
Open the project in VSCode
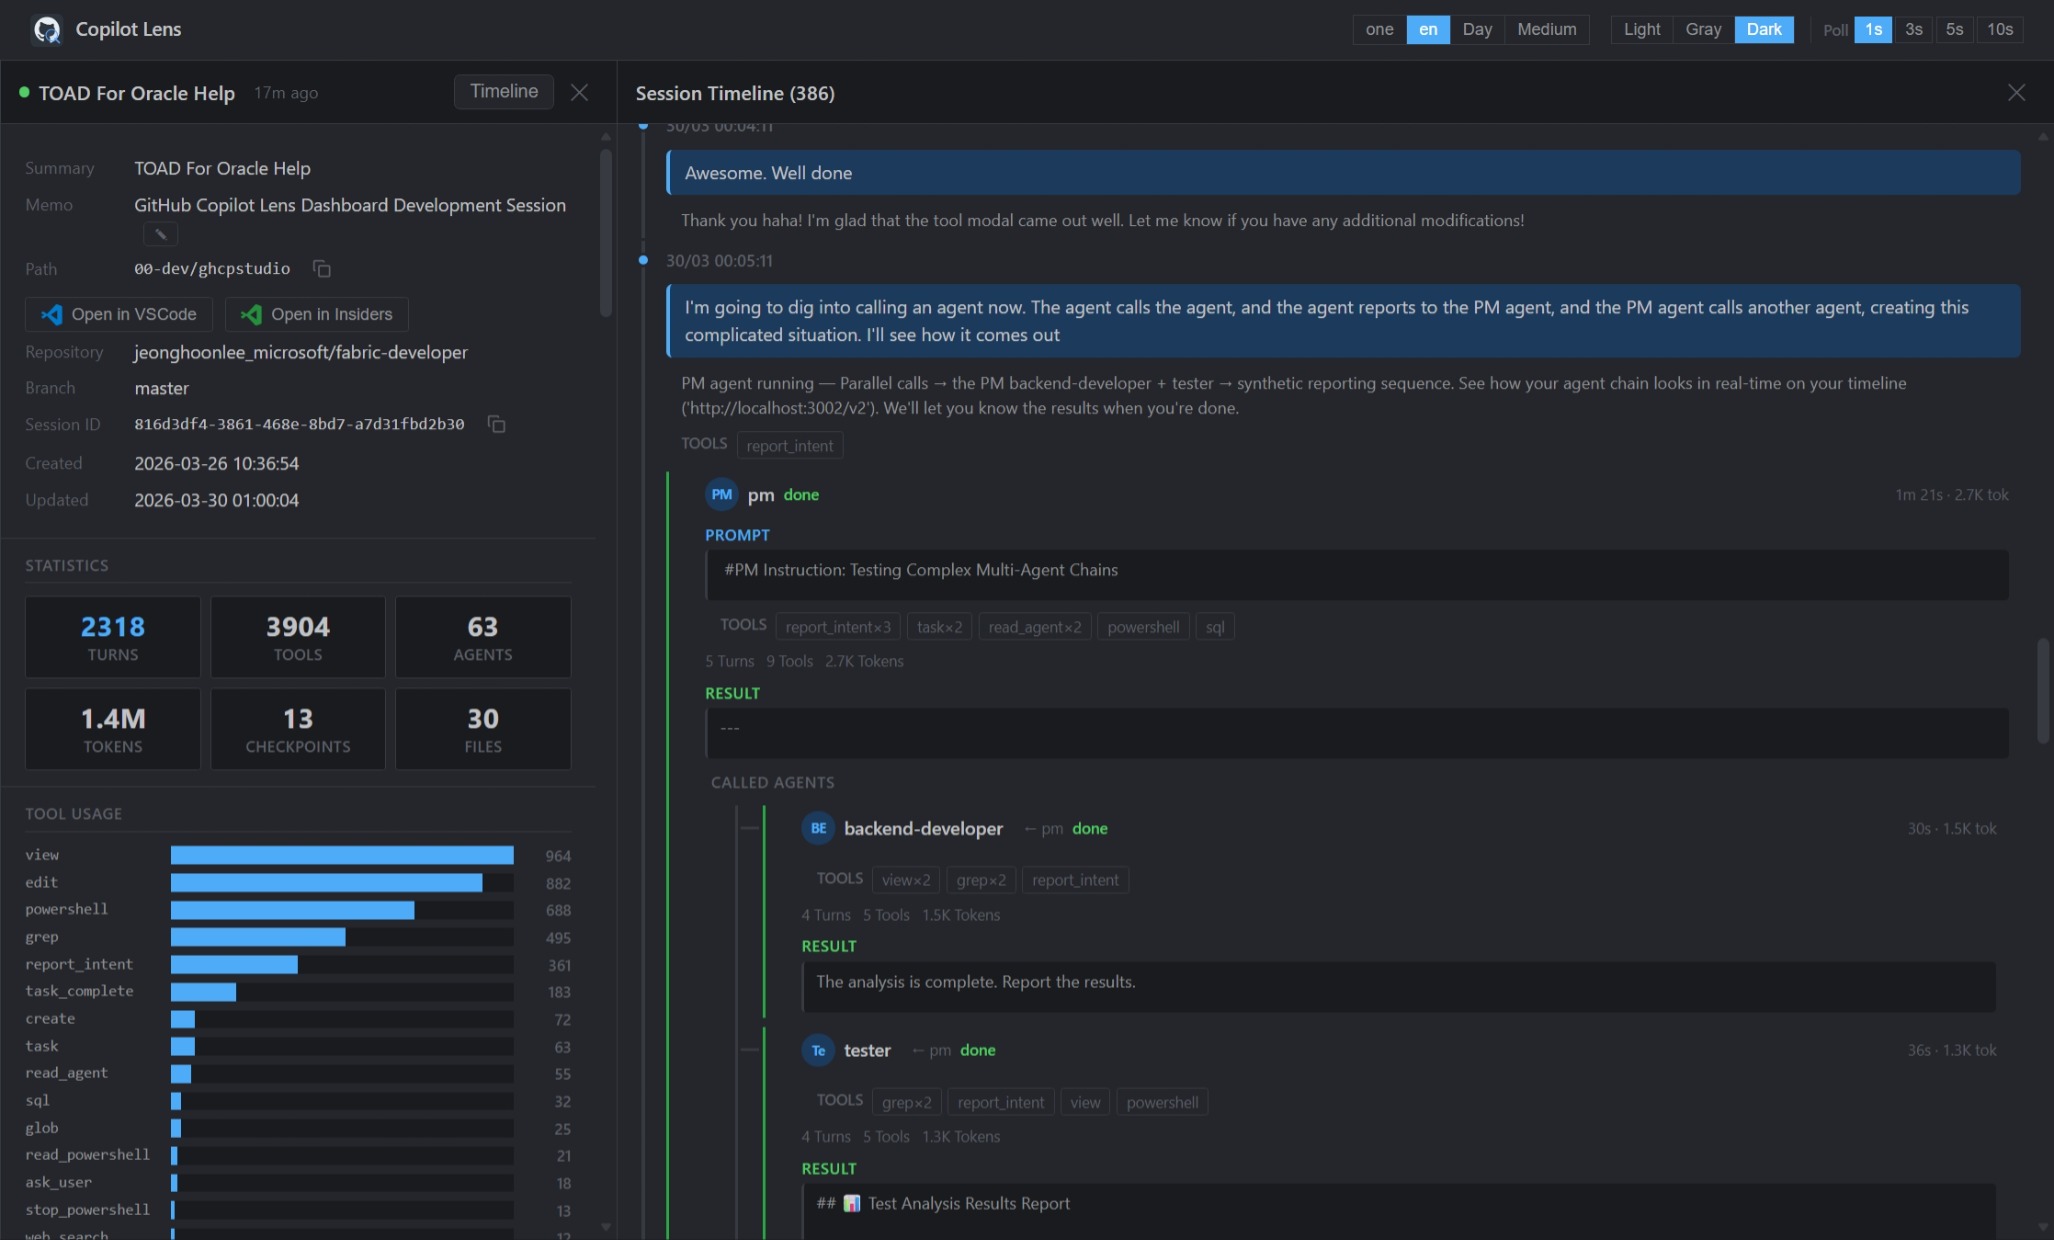click(x=119, y=314)
